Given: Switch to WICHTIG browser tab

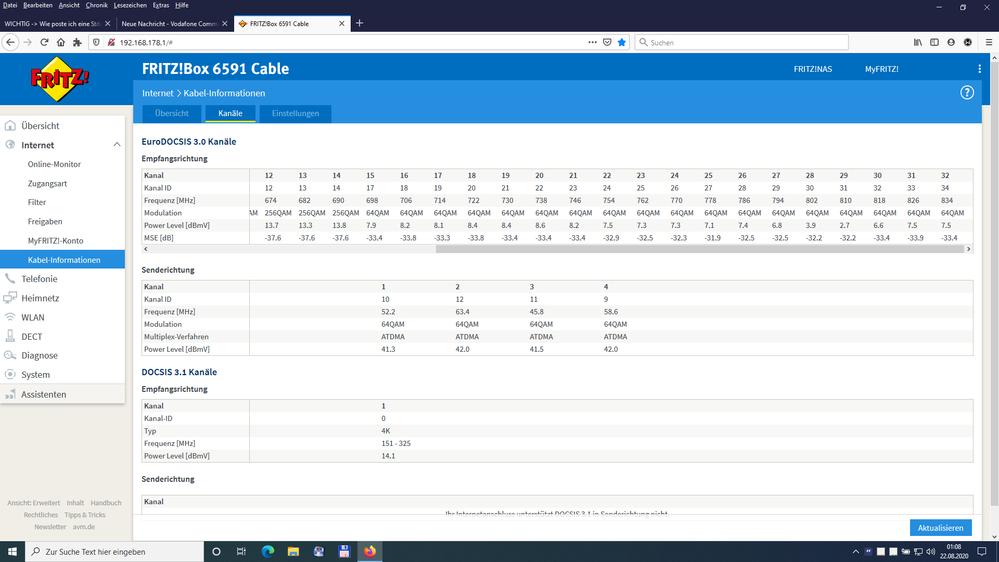Looking at the screenshot, I should click(x=52, y=24).
